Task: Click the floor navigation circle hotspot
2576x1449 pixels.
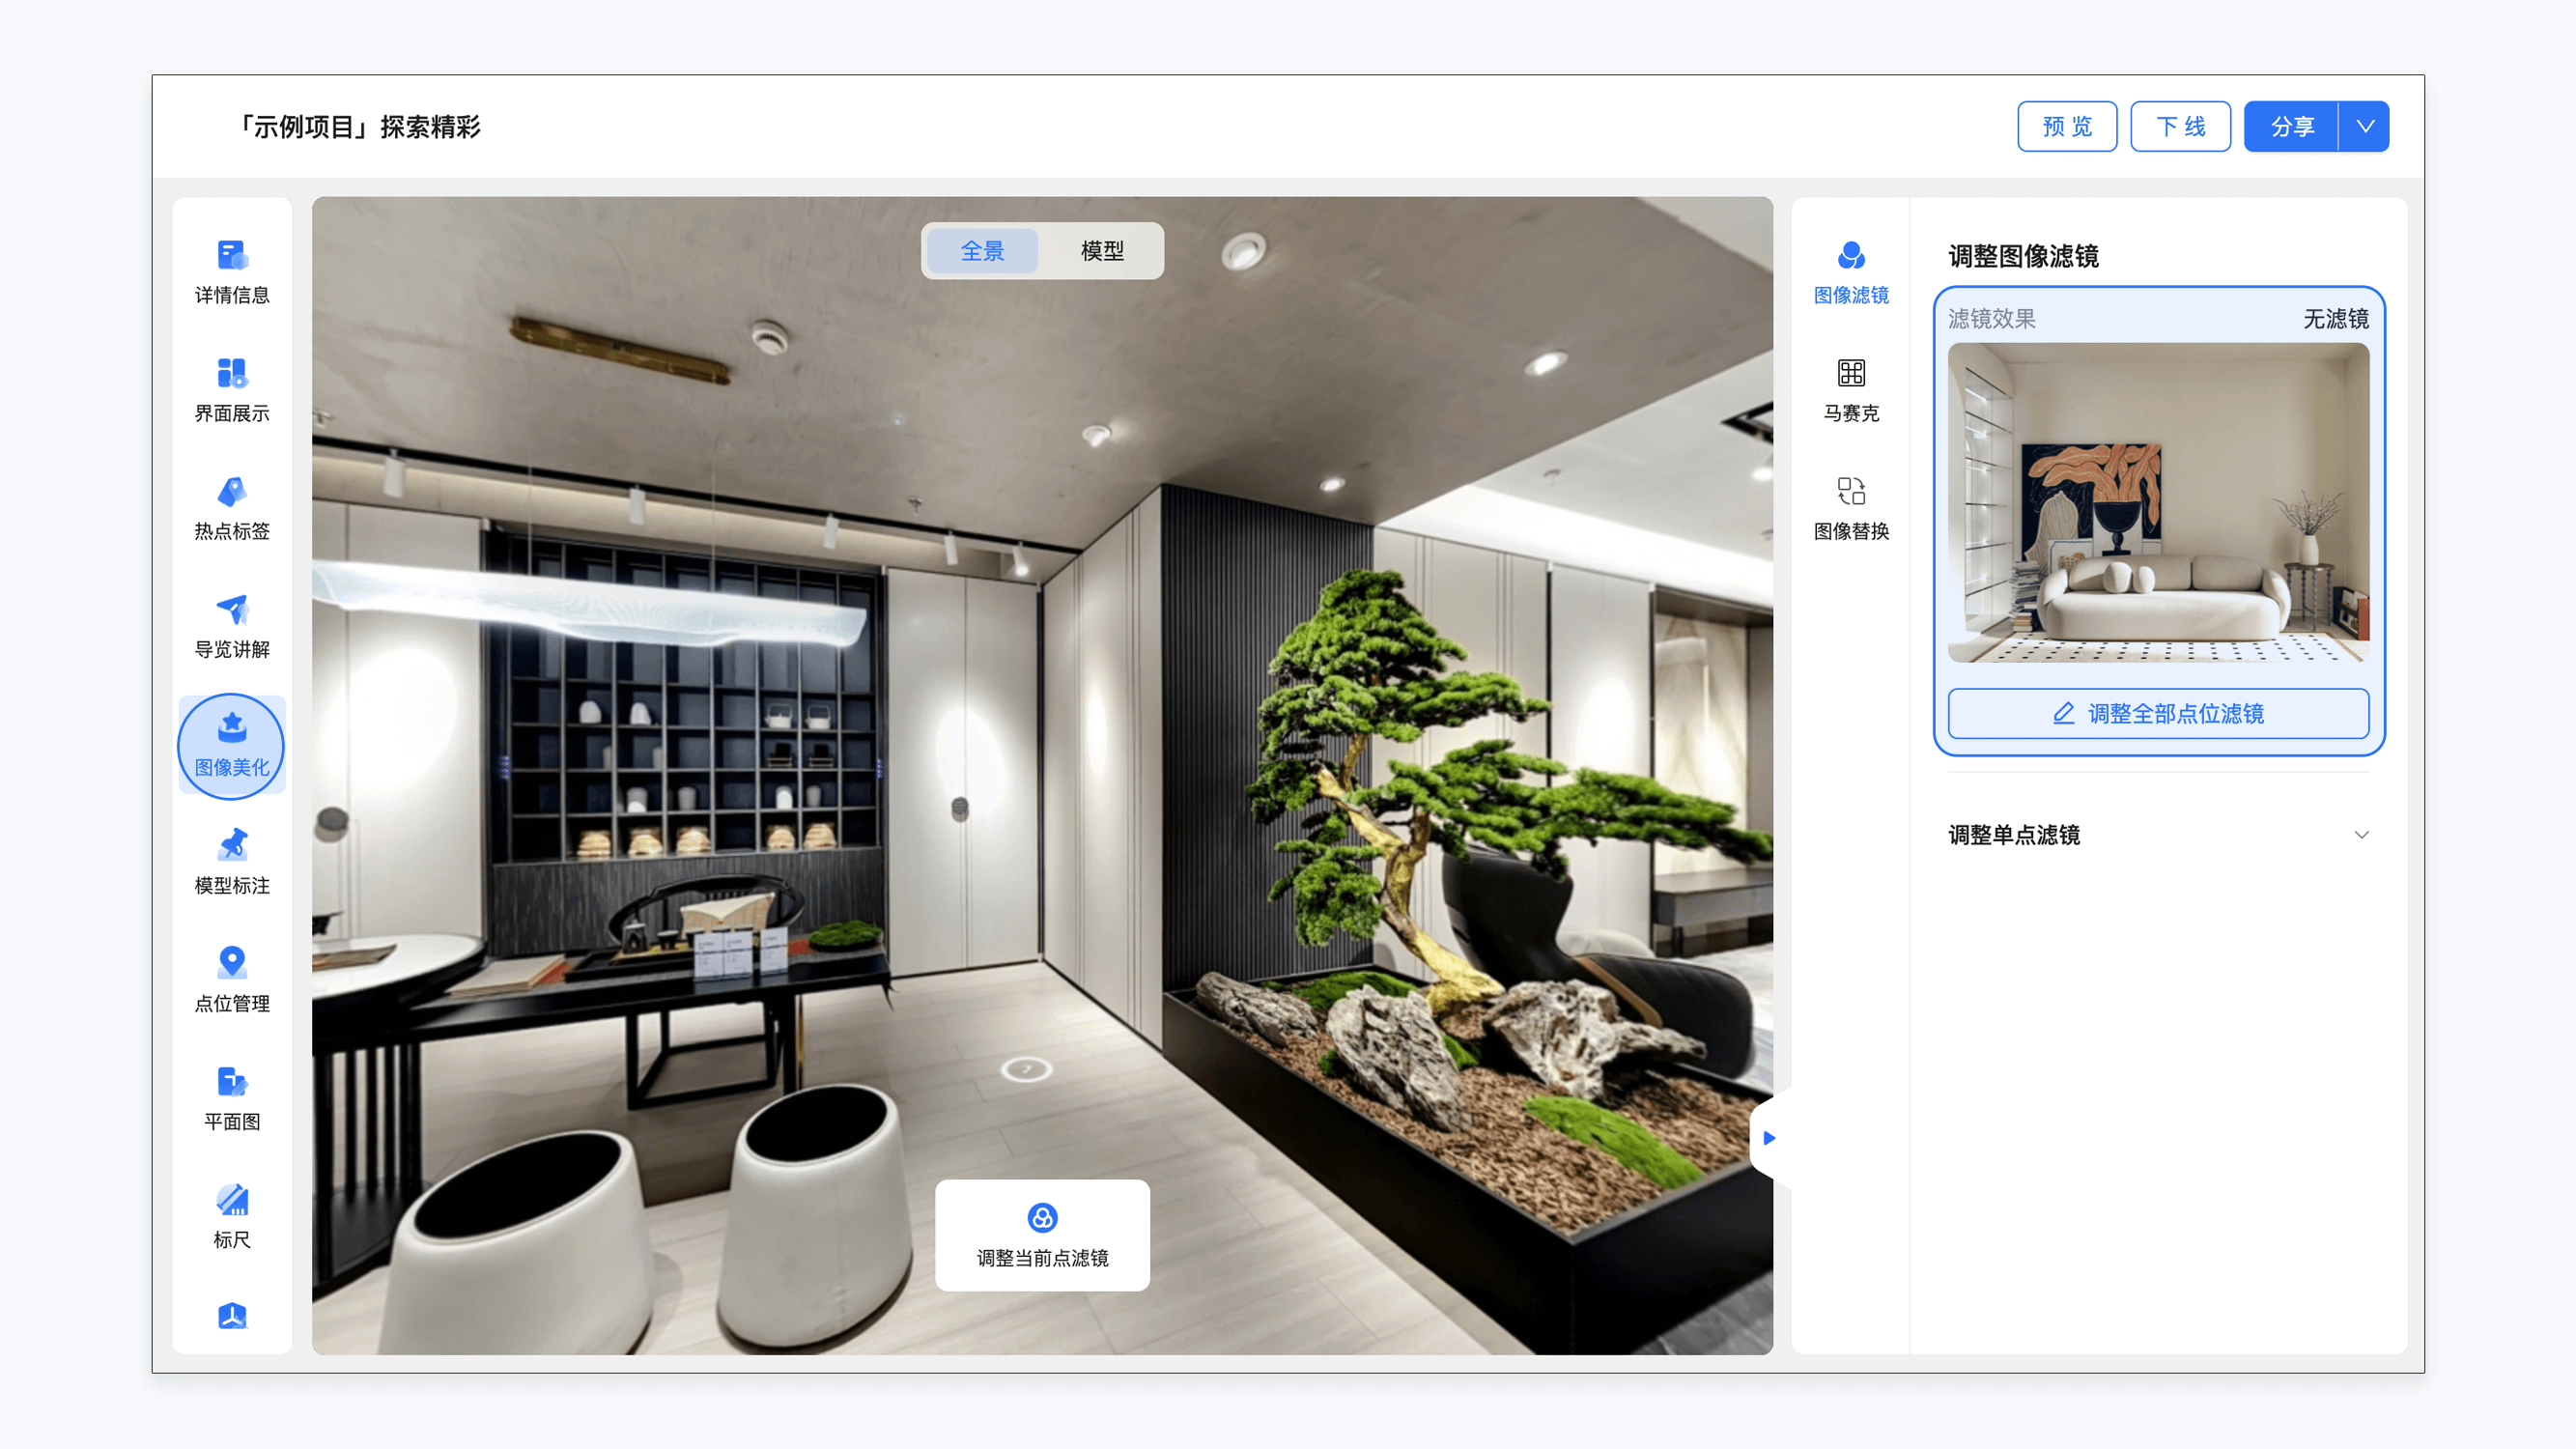Action: pos(1026,1069)
